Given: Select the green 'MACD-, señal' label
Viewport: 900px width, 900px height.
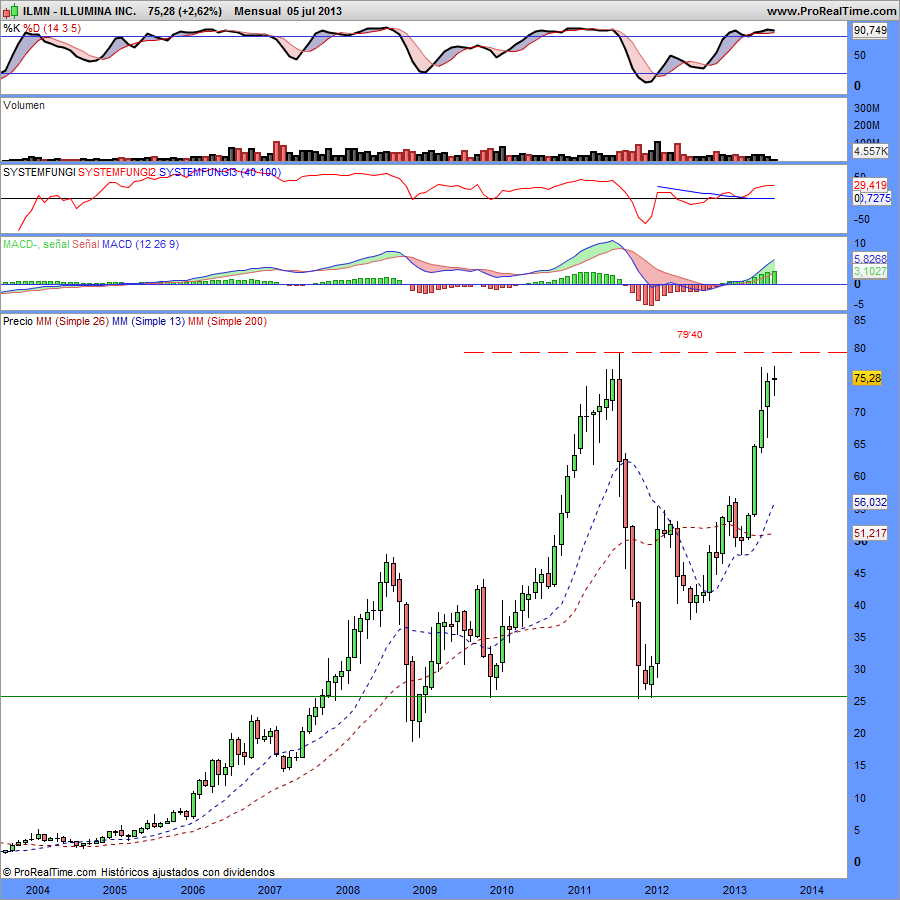Looking at the screenshot, I should (x=36, y=245).
